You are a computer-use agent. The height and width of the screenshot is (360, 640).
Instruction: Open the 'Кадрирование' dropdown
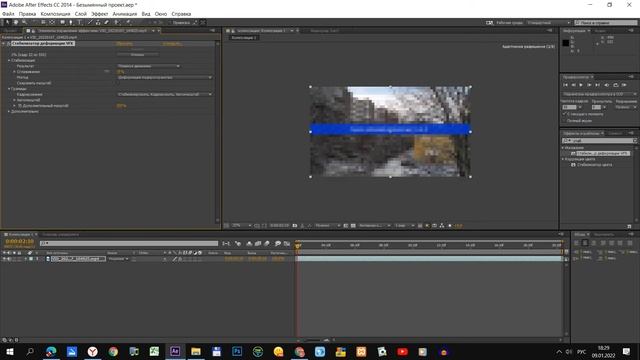pos(165,94)
